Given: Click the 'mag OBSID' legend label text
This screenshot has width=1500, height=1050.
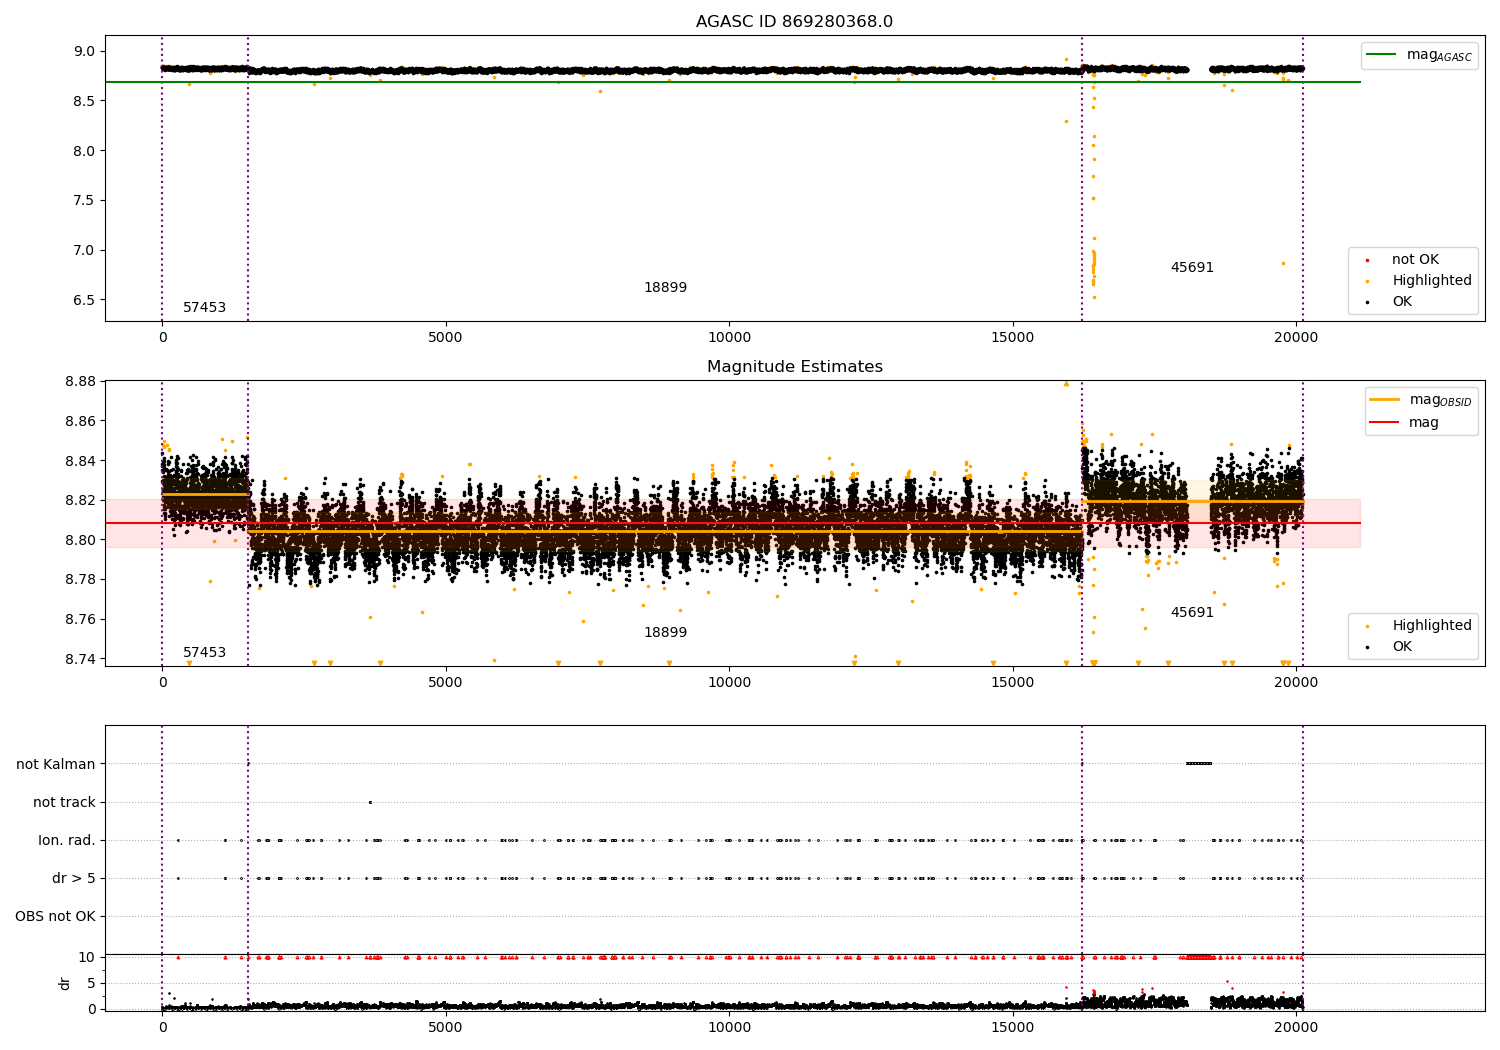Looking at the screenshot, I should pos(1441,401).
